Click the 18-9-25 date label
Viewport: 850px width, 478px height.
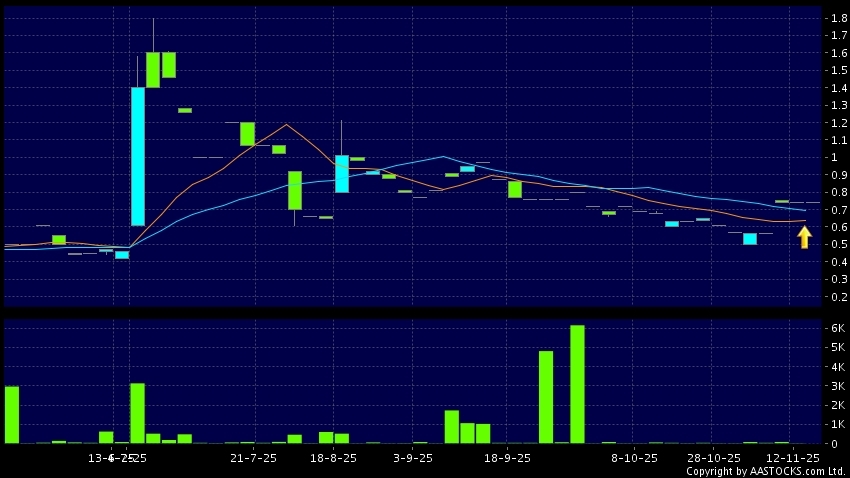507,458
